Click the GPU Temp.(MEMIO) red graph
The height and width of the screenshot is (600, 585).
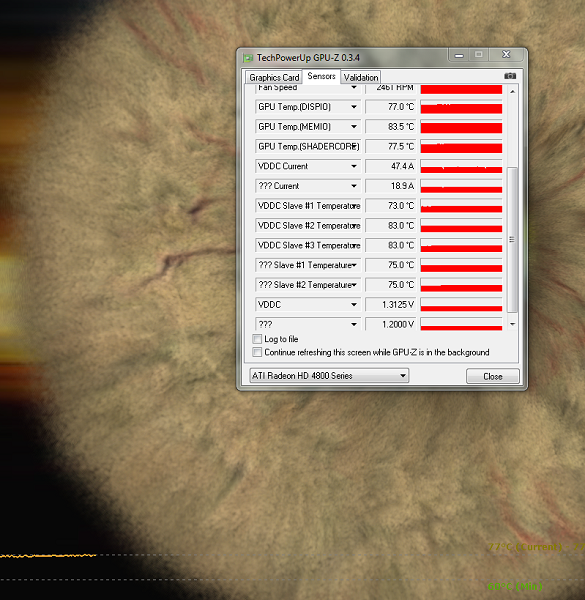pyautogui.click(x=461, y=127)
